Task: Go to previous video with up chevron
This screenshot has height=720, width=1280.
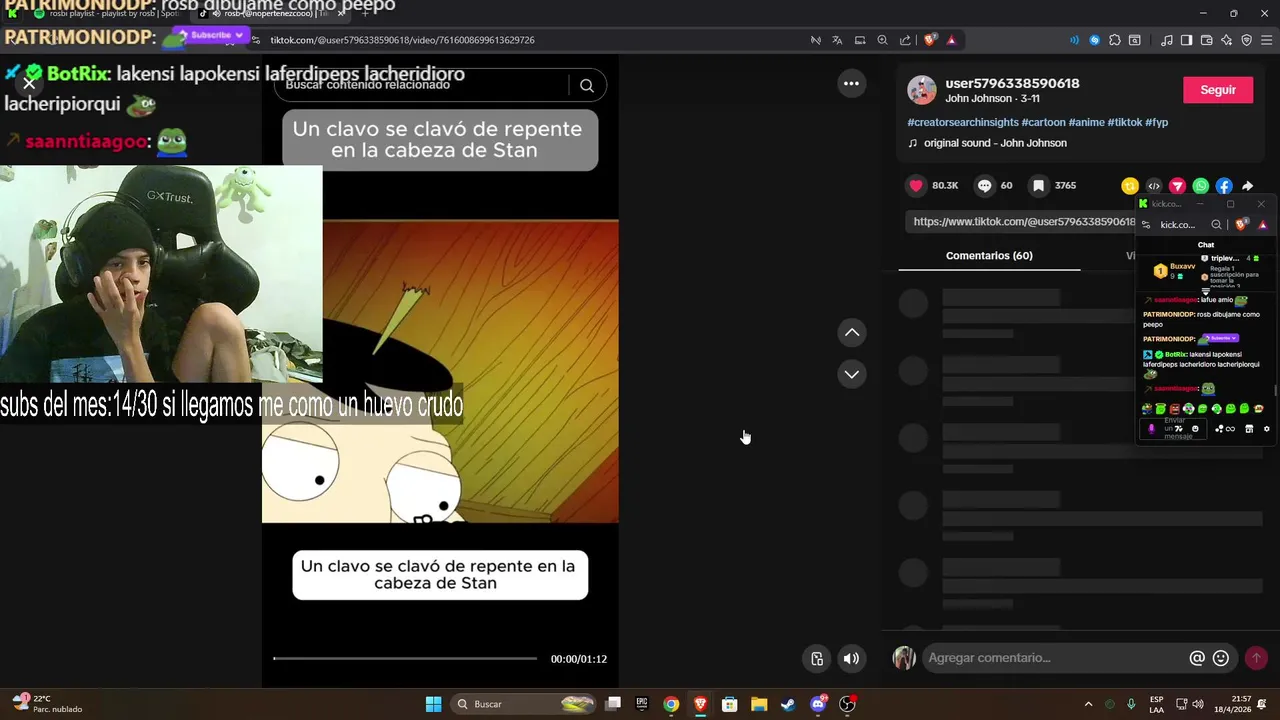Action: pyautogui.click(x=851, y=332)
